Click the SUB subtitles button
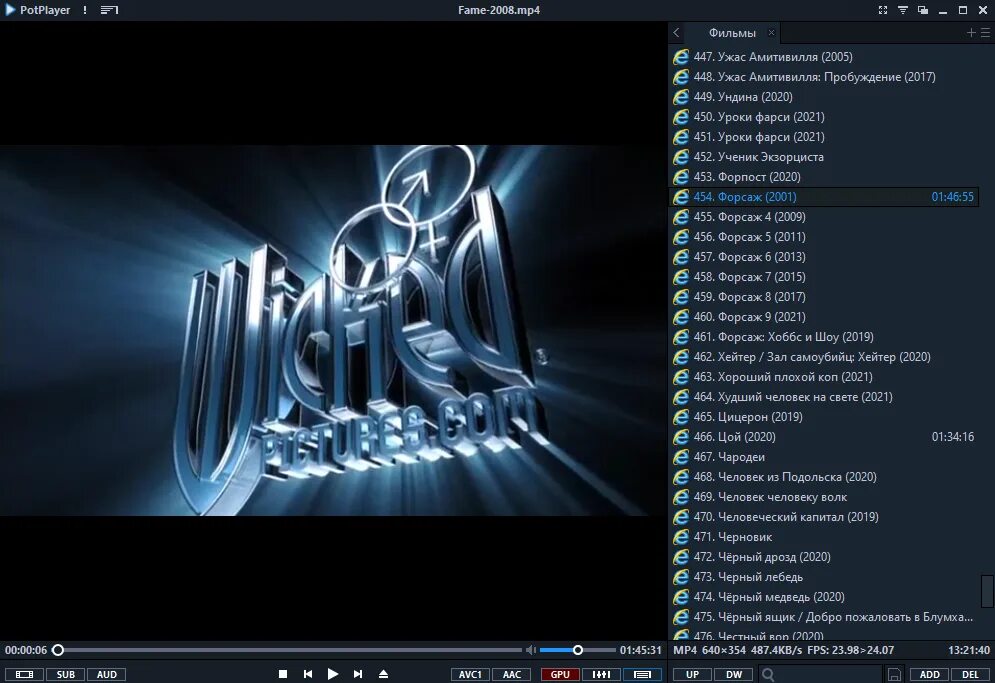This screenshot has height=683, width=995. (x=65, y=674)
